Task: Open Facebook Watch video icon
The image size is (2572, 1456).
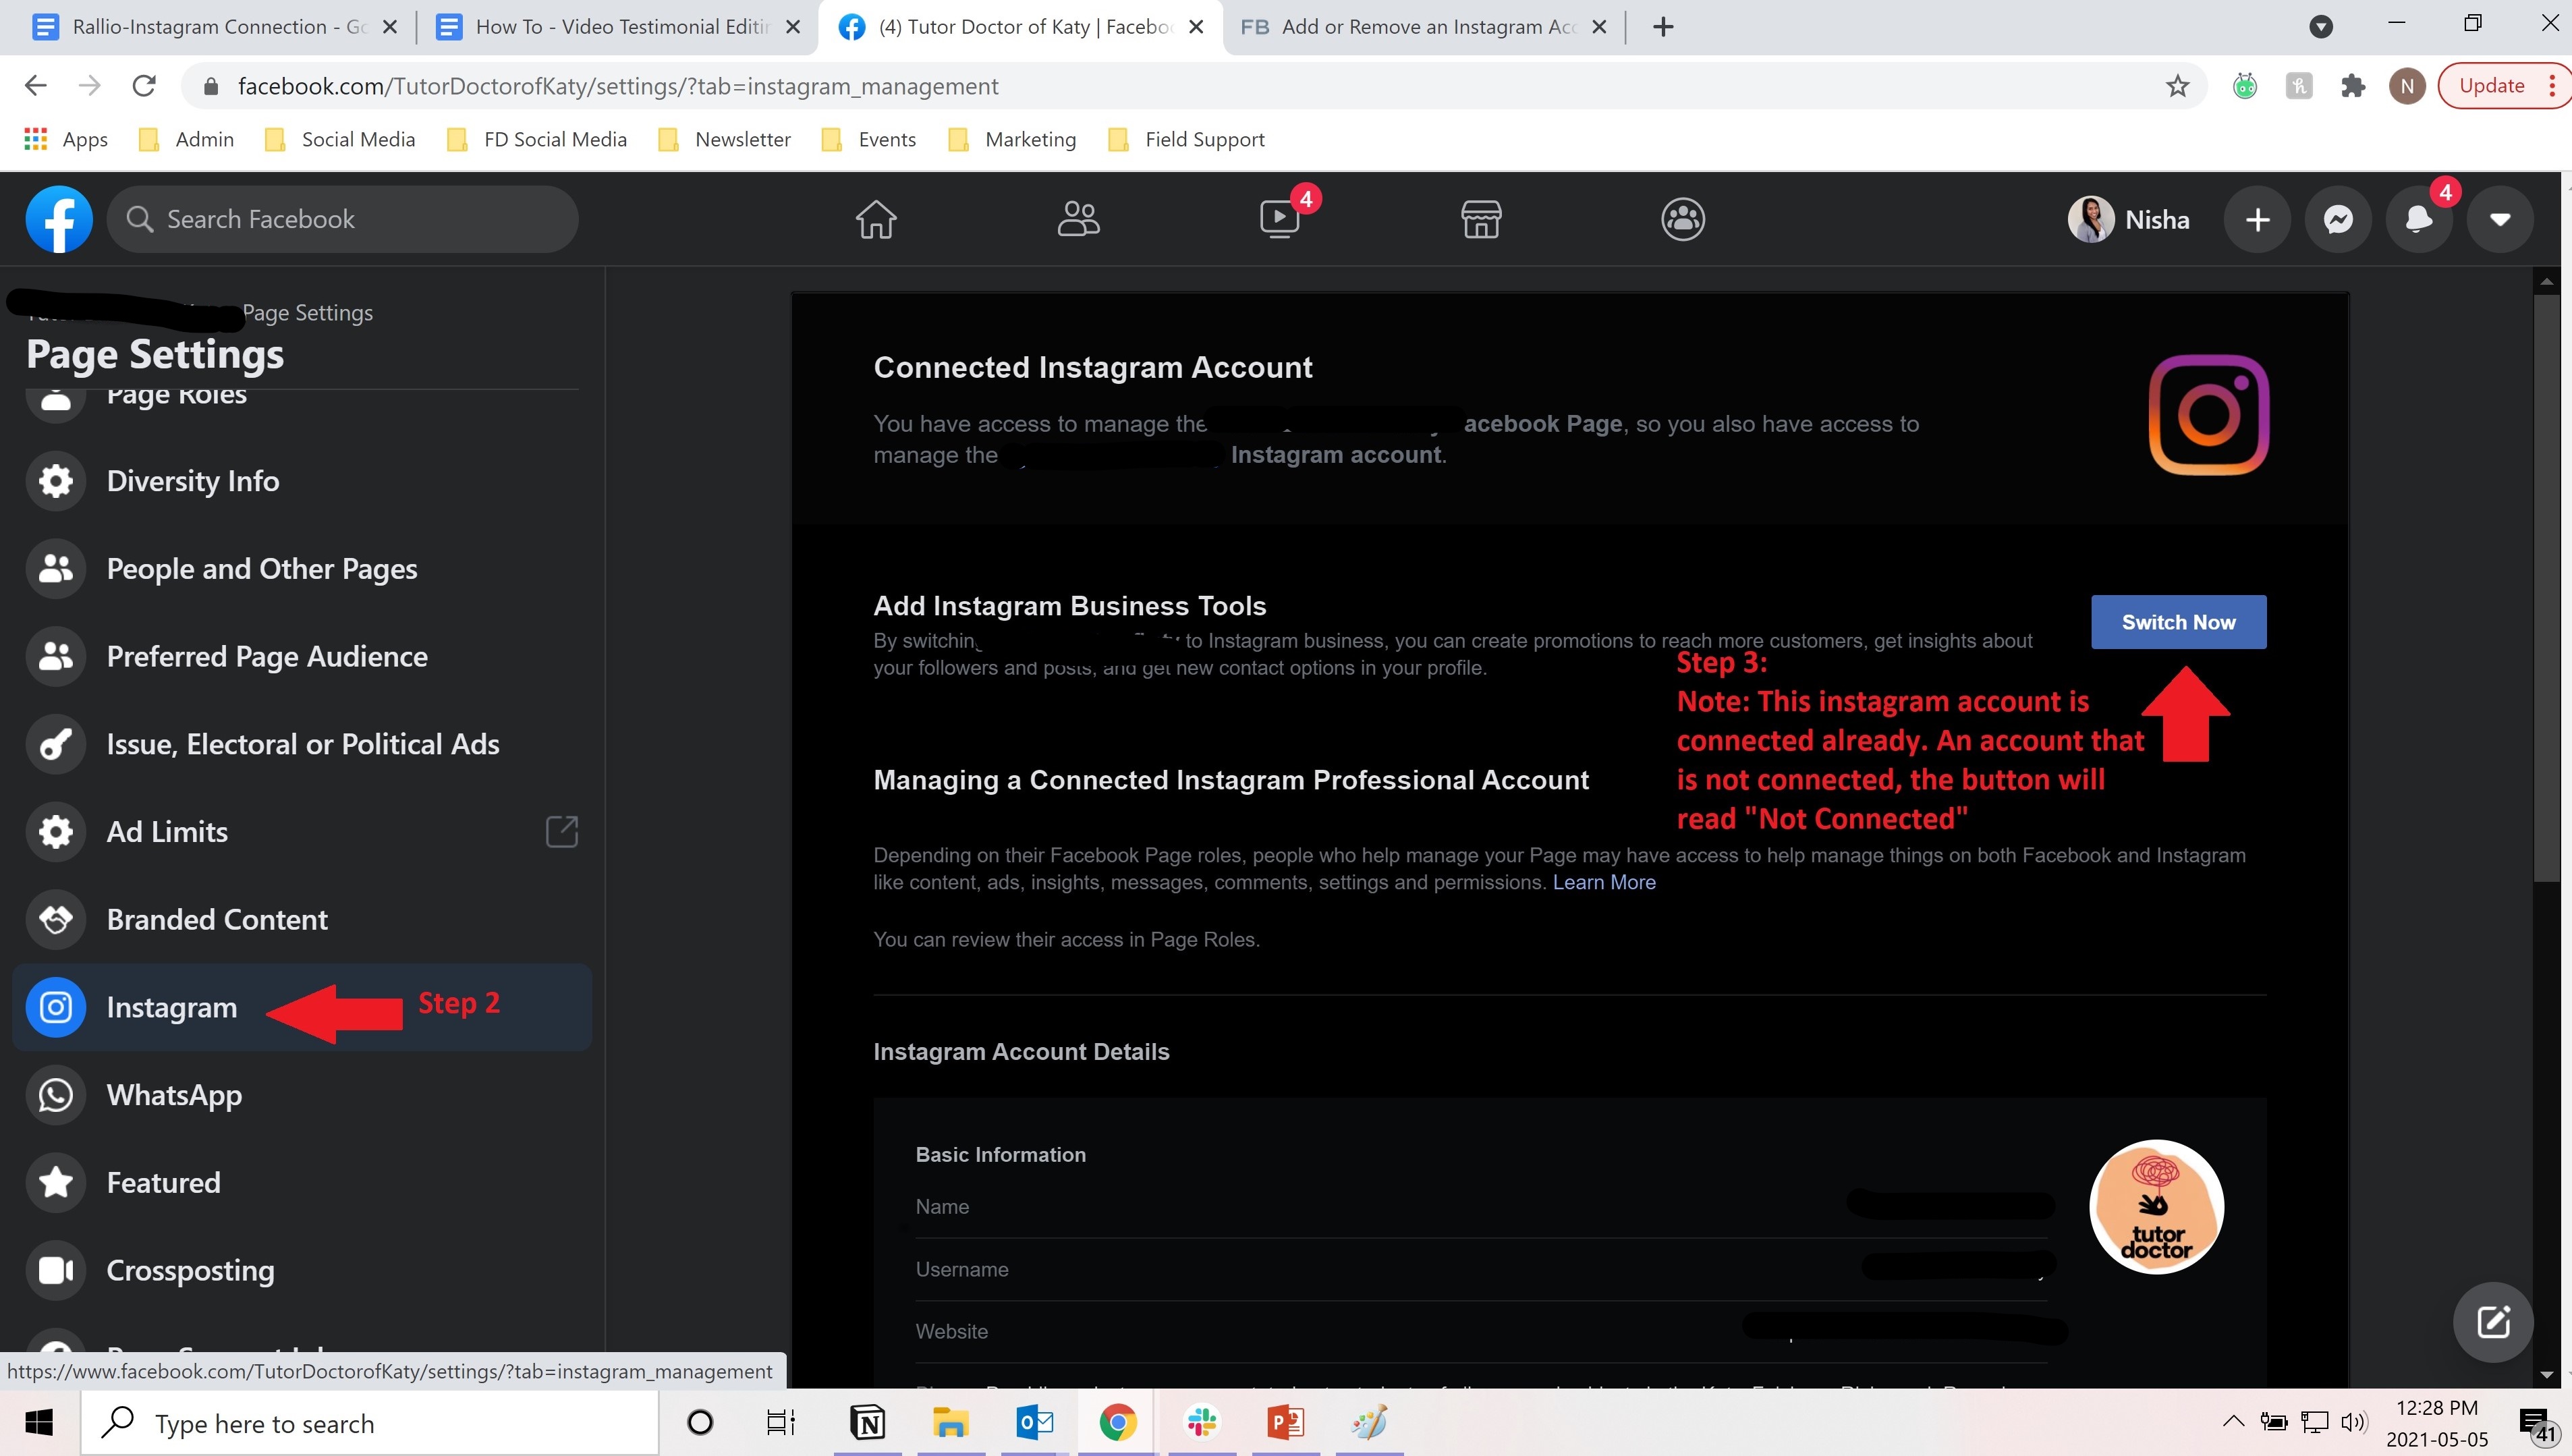Action: 1280,219
